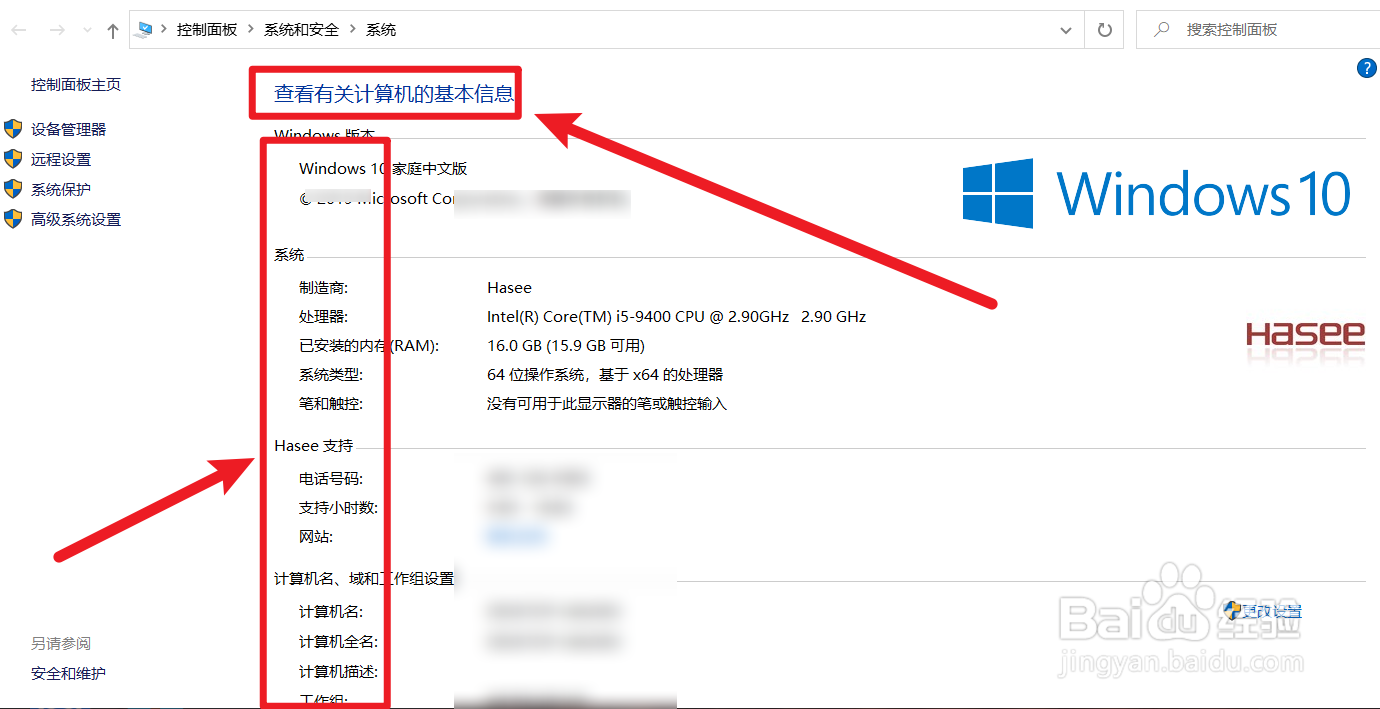Click the 16.0 GB RAM value
This screenshot has width=1380, height=709.
click(566, 345)
